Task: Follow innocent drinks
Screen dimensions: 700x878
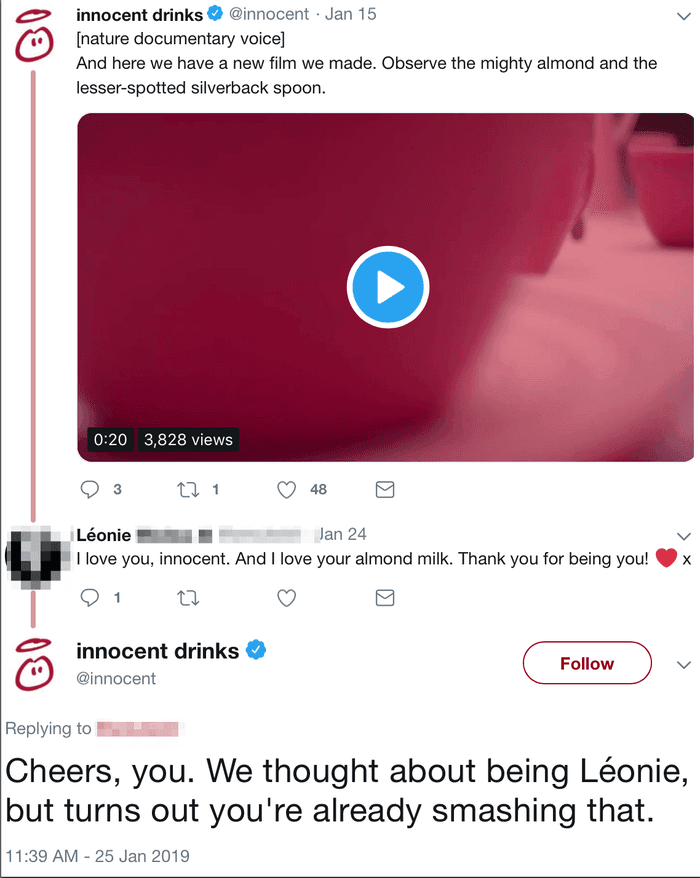Action: [587, 663]
